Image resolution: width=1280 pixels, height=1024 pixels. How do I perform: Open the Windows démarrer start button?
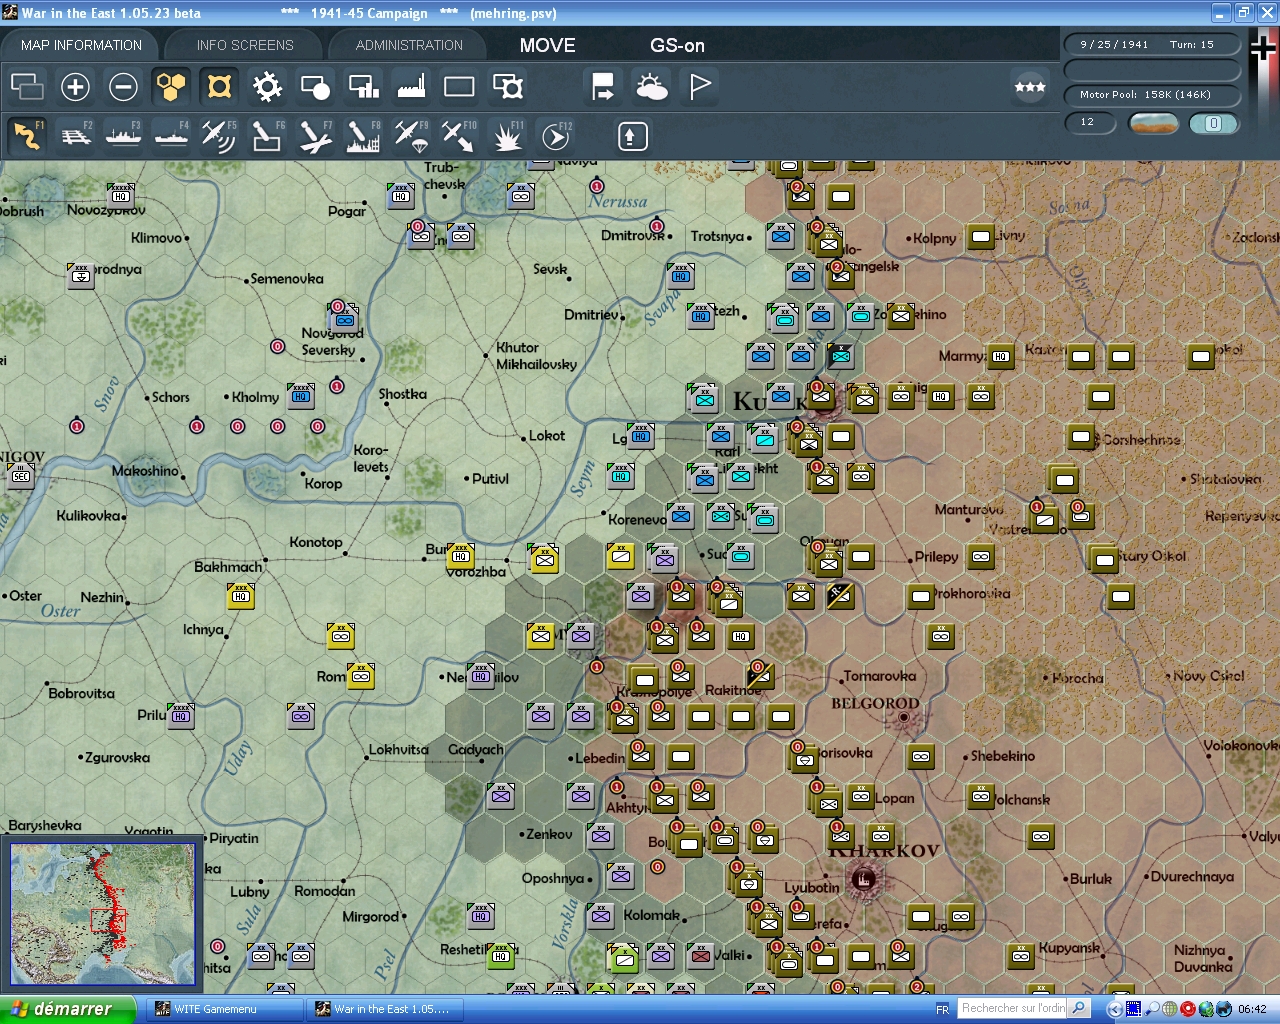coord(67,1009)
